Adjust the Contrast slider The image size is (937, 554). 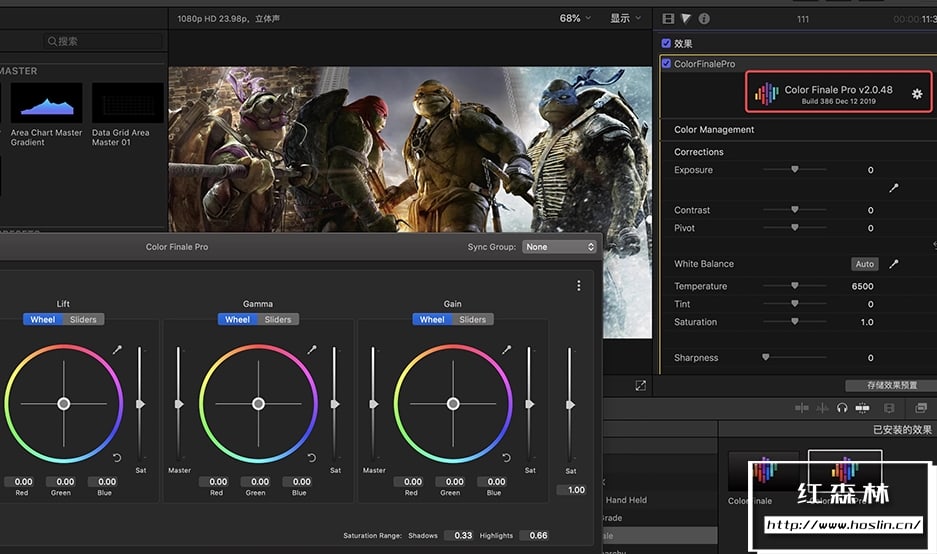(795, 210)
